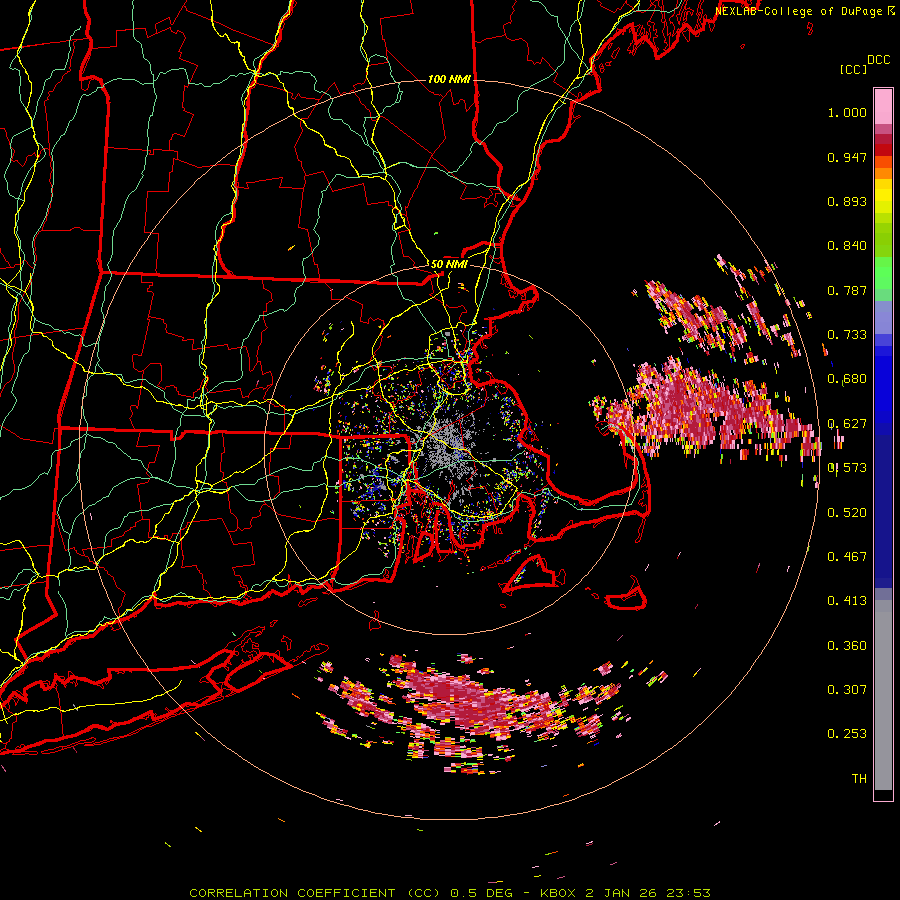Select the 0.573 scale value
Screen dimensions: 900x900
coord(847,468)
